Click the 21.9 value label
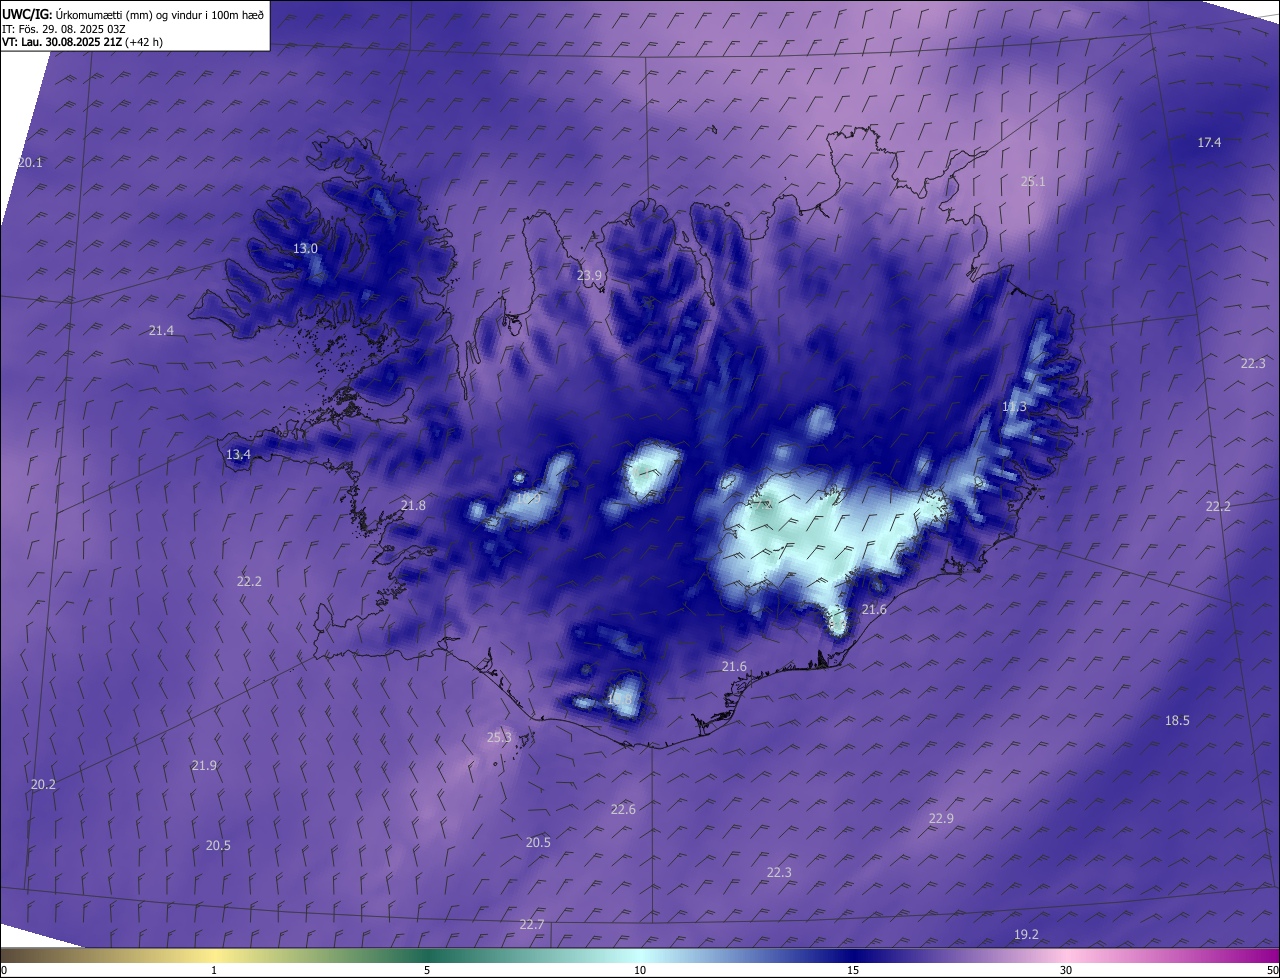The width and height of the screenshot is (1280, 978). [x=204, y=765]
